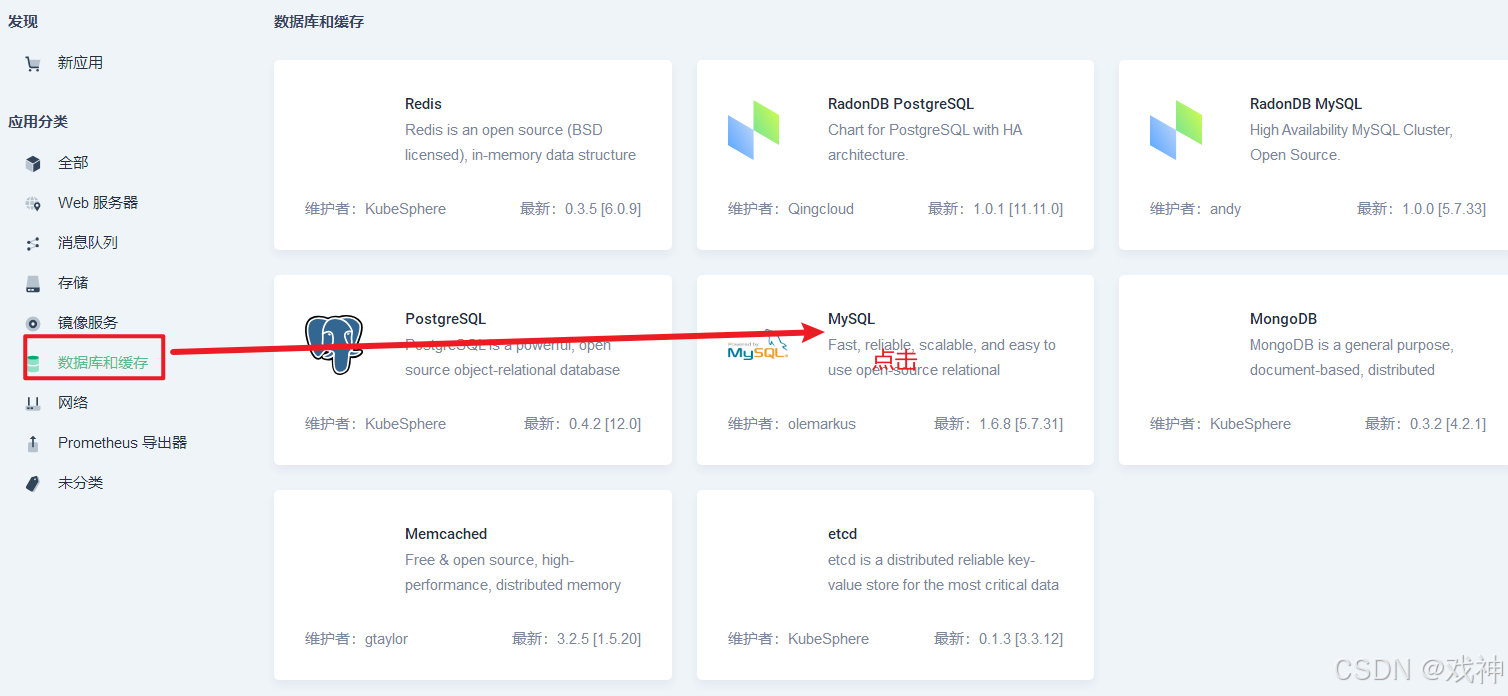The width and height of the screenshot is (1508, 696).
Task: Click etcd version 0.1.3 [3.3.12]
Action: 1021,639
